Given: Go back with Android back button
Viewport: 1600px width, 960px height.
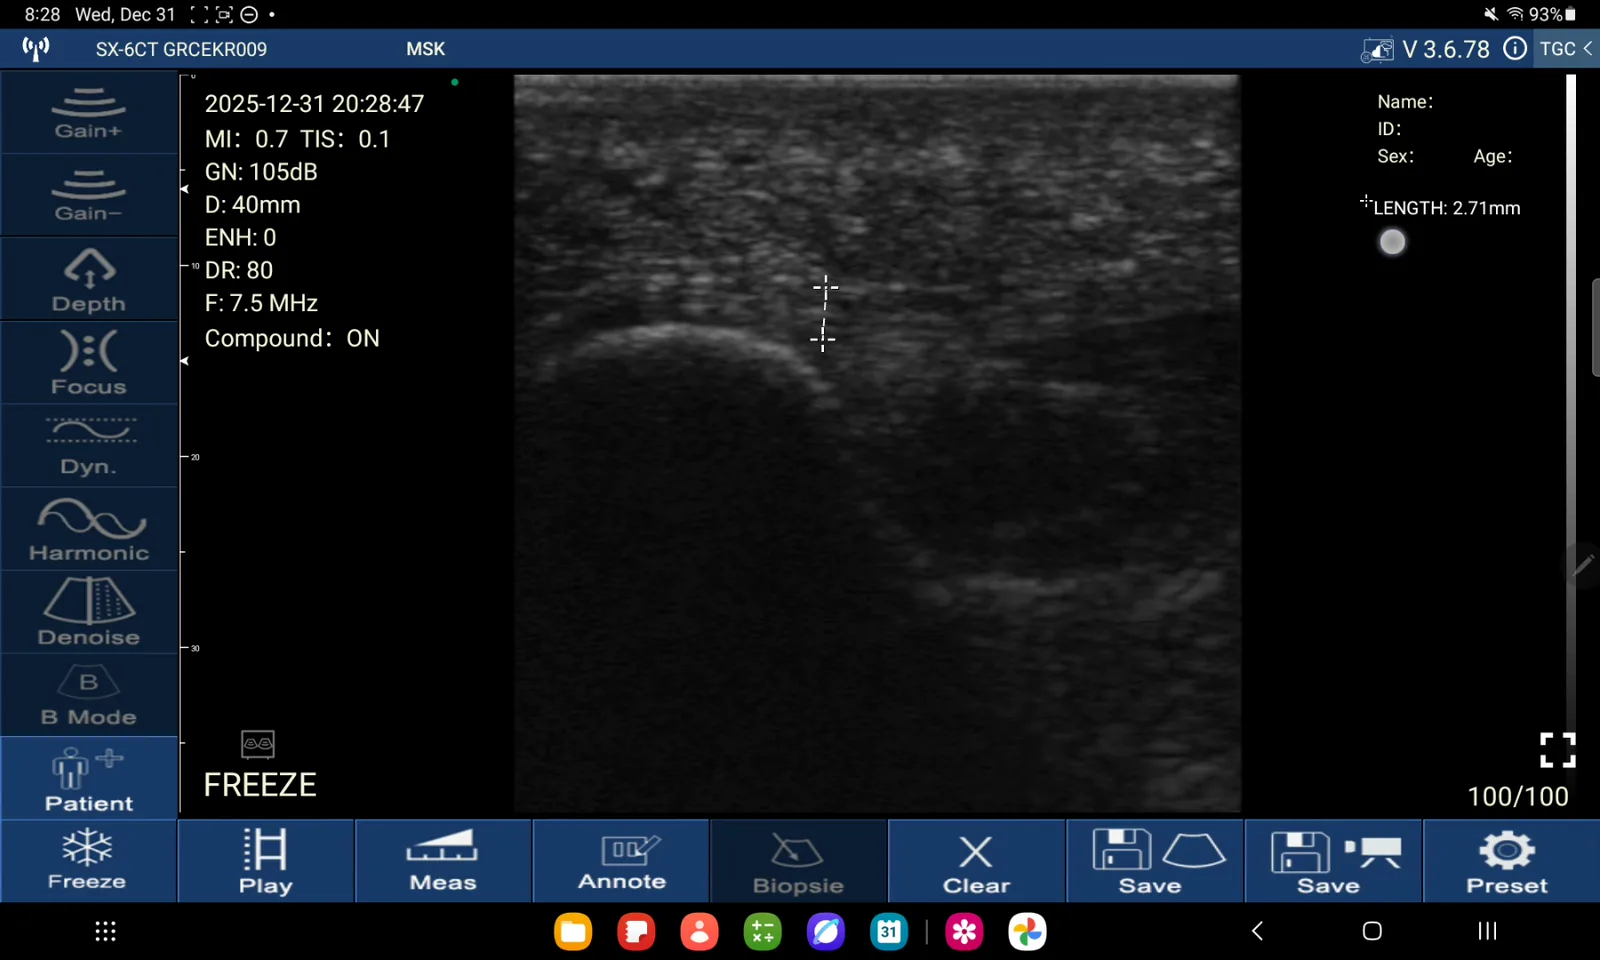Looking at the screenshot, I should (x=1257, y=931).
